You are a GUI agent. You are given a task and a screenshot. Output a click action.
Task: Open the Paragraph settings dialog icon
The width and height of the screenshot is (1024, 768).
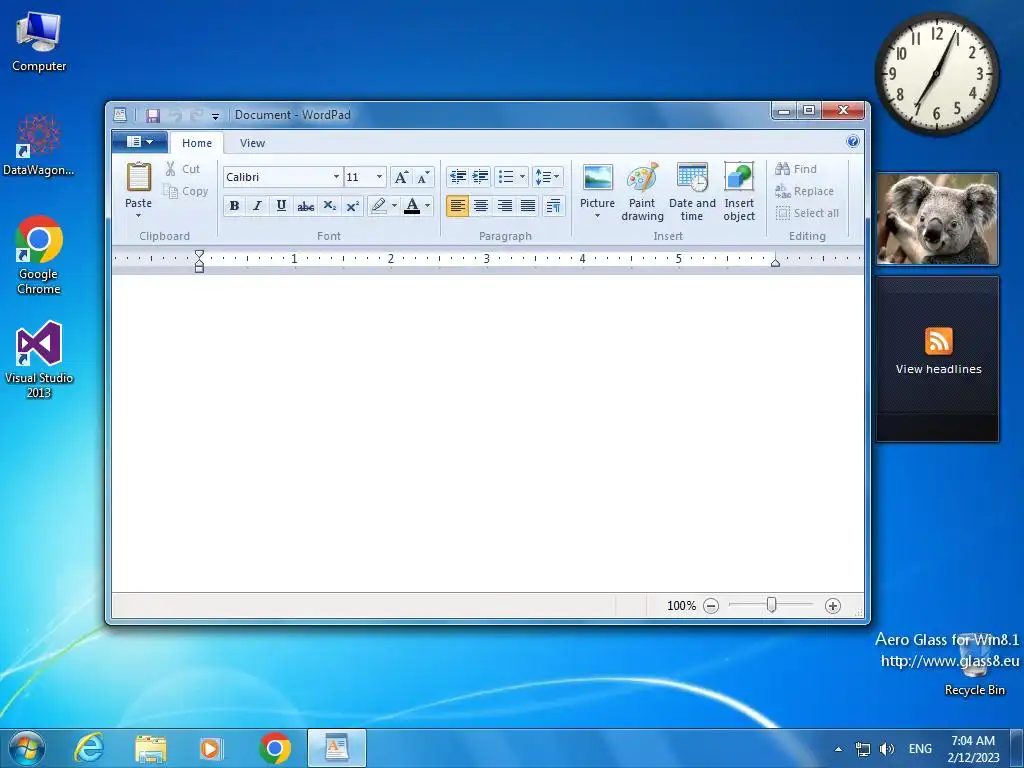553,206
